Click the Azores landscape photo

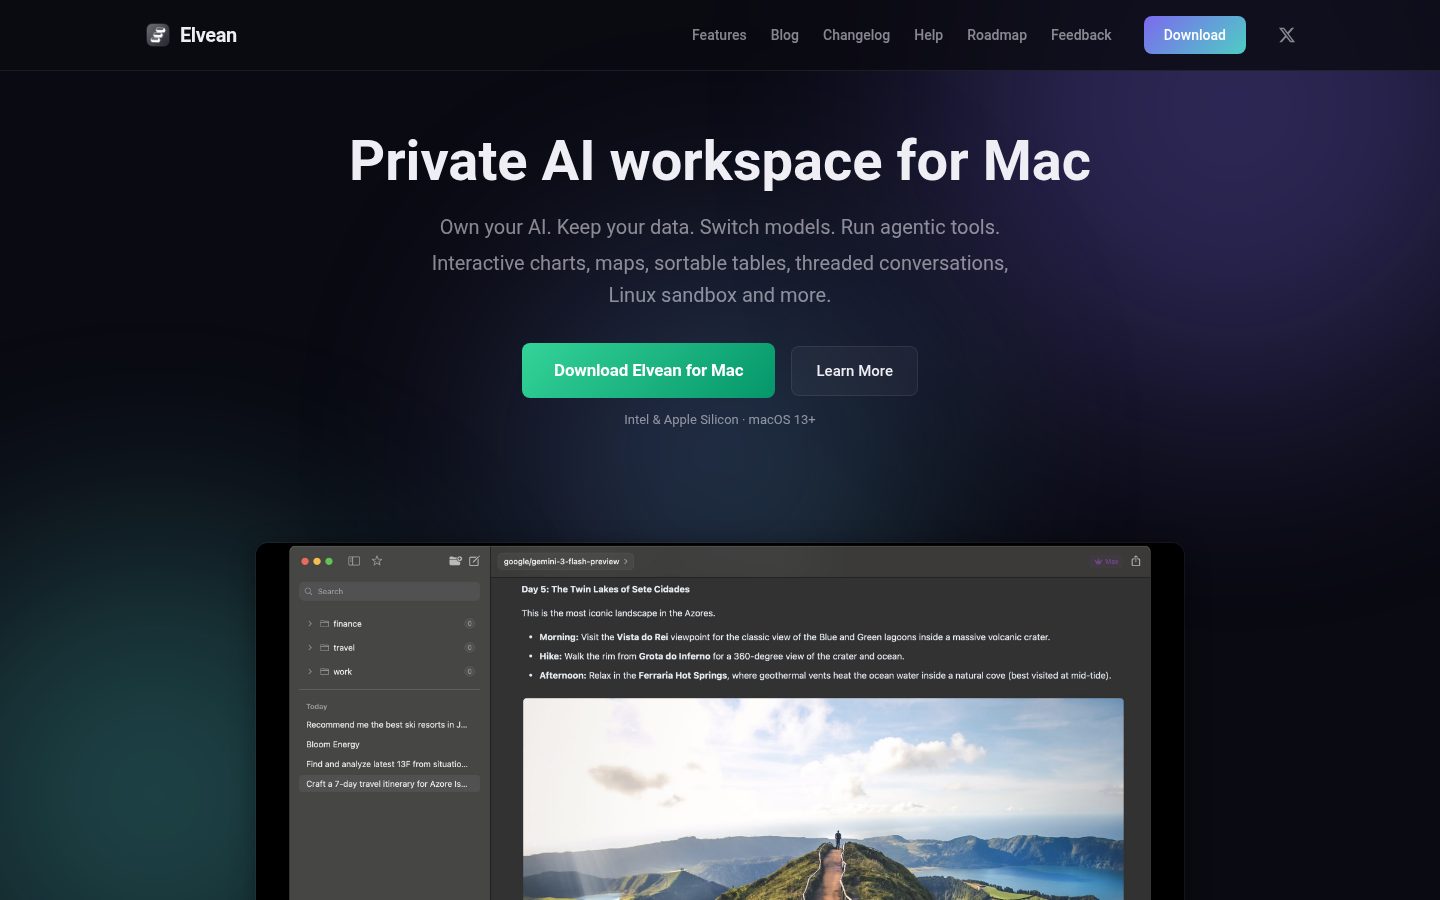pyautogui.click(x=823, y=799)
